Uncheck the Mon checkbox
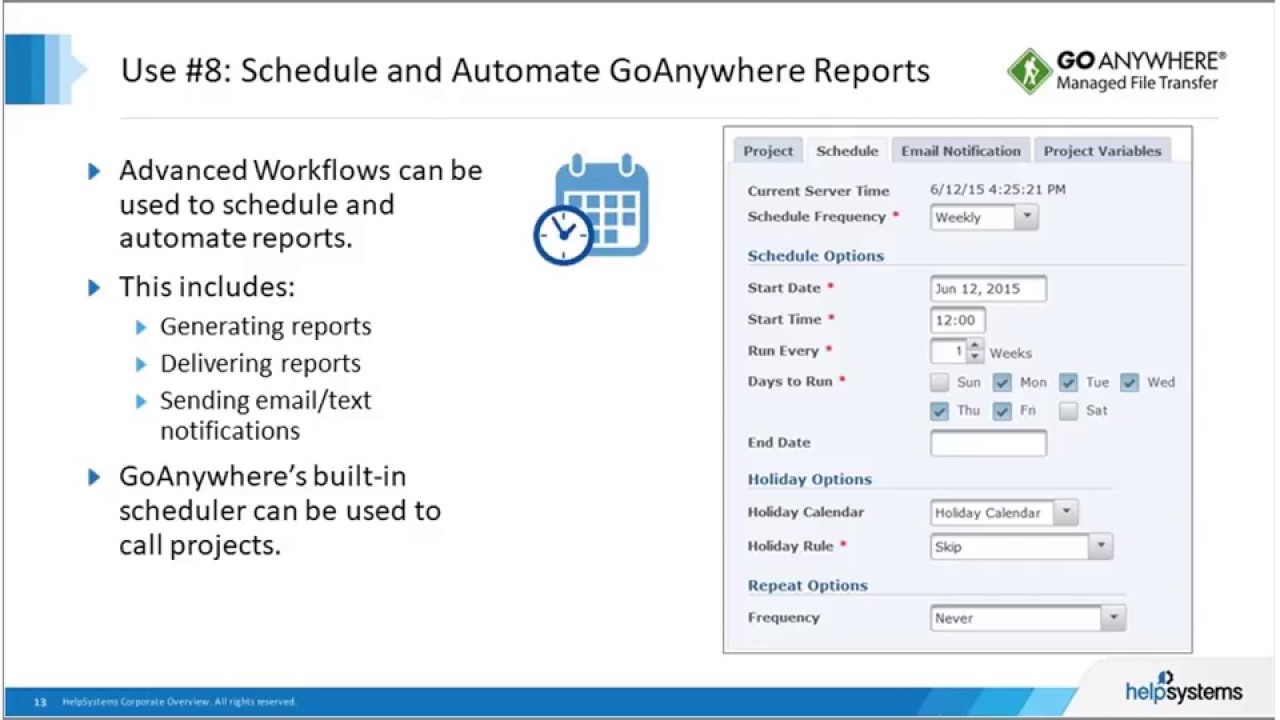The width and height of the screenshot is (1280, 720). click(x=1002, y=382)
